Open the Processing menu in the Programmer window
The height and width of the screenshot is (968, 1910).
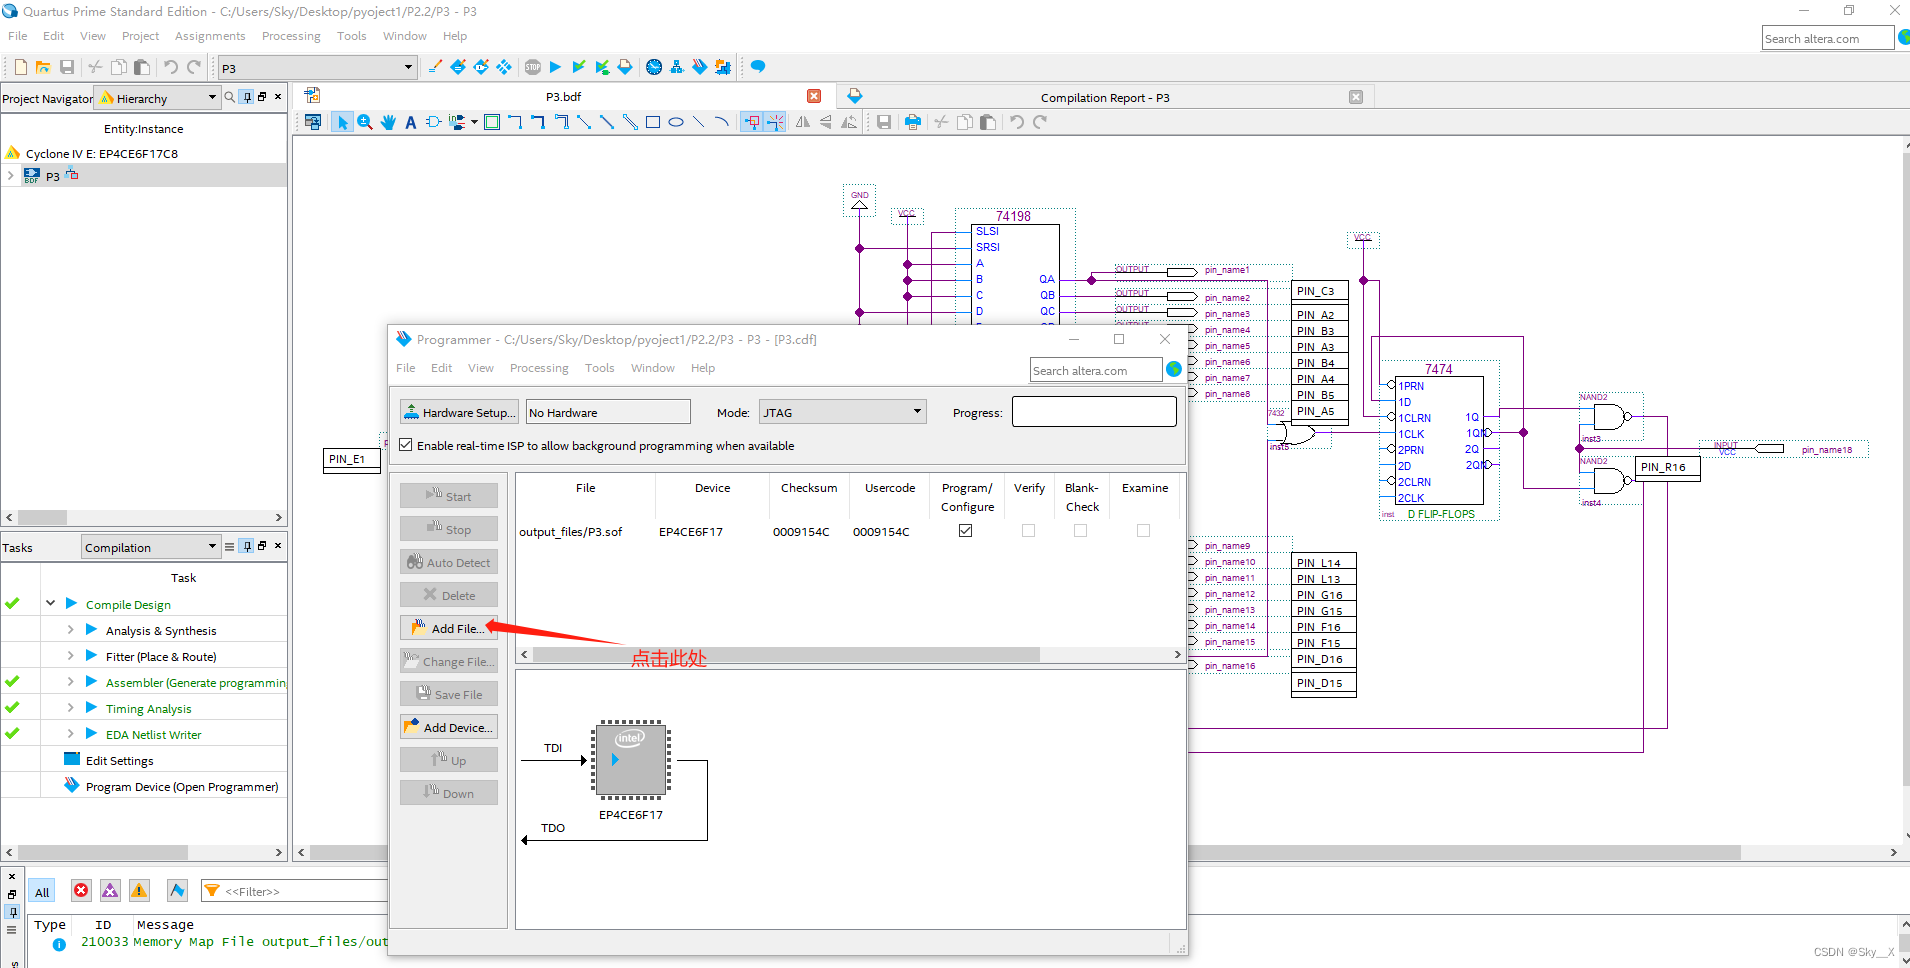pos(539,368)
